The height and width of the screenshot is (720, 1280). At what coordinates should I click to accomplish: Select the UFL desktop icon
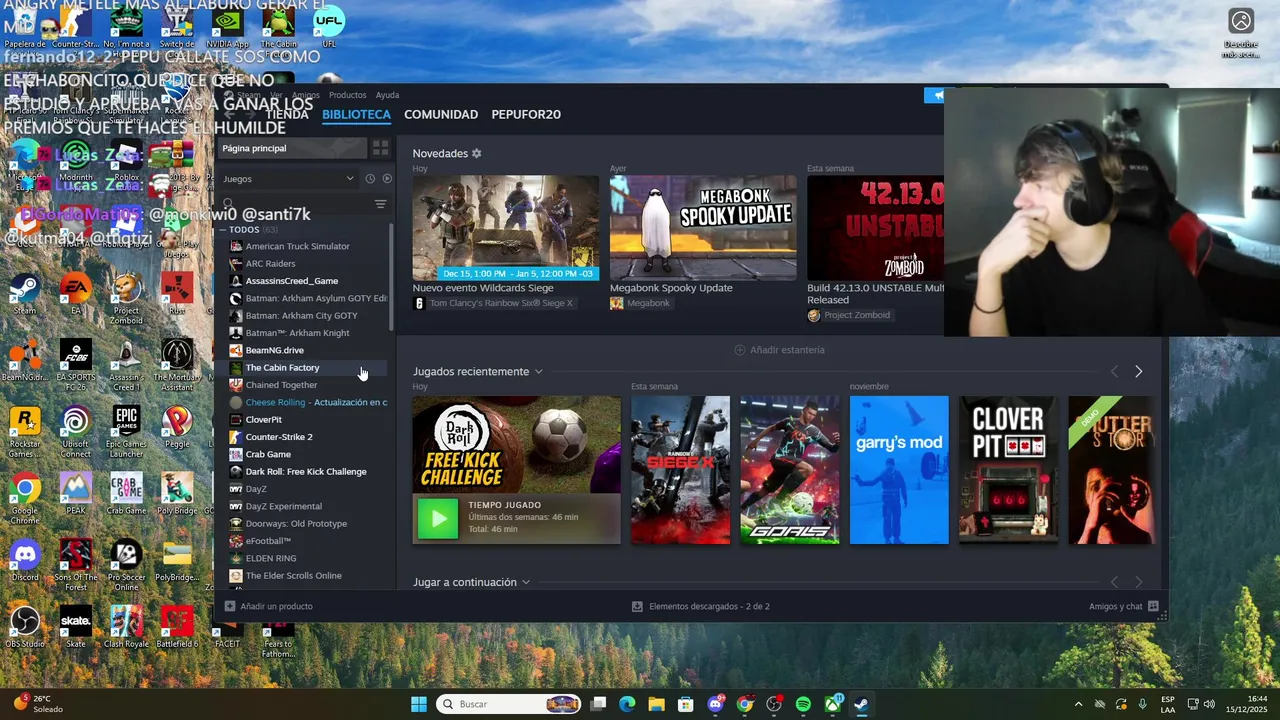point(329,27)
